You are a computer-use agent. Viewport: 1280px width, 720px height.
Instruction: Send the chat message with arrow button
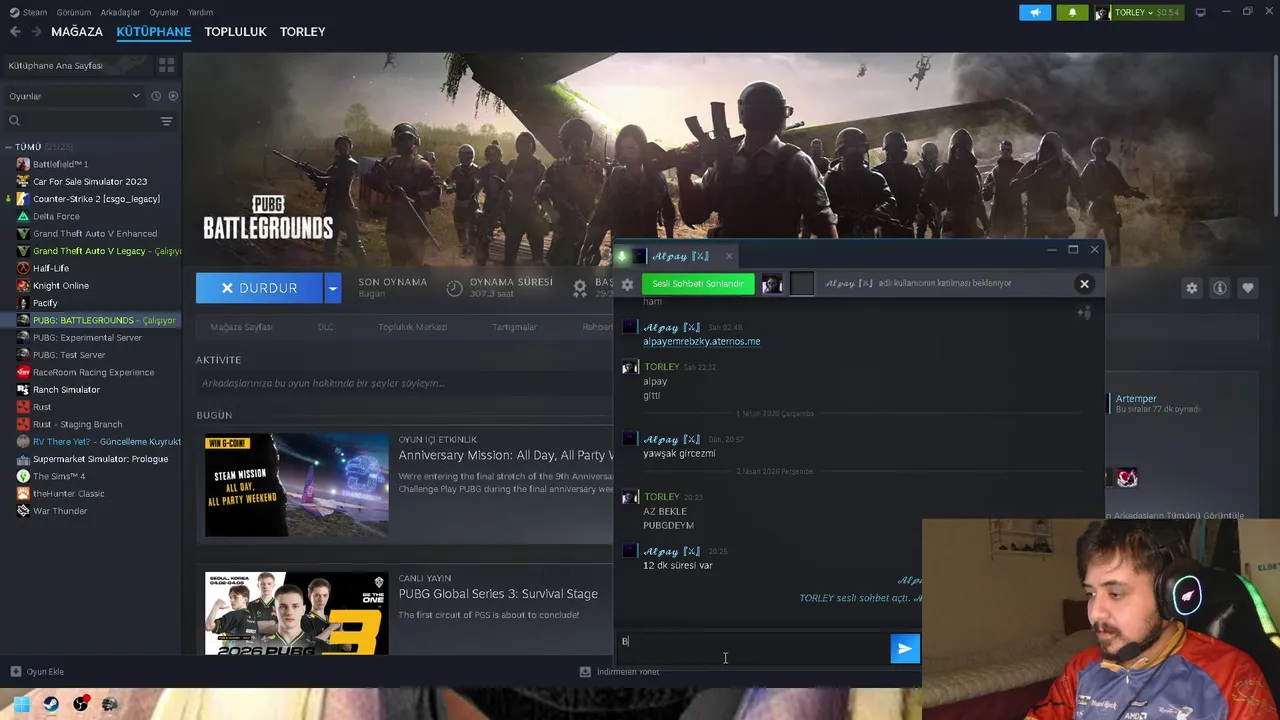click(905, 649)
